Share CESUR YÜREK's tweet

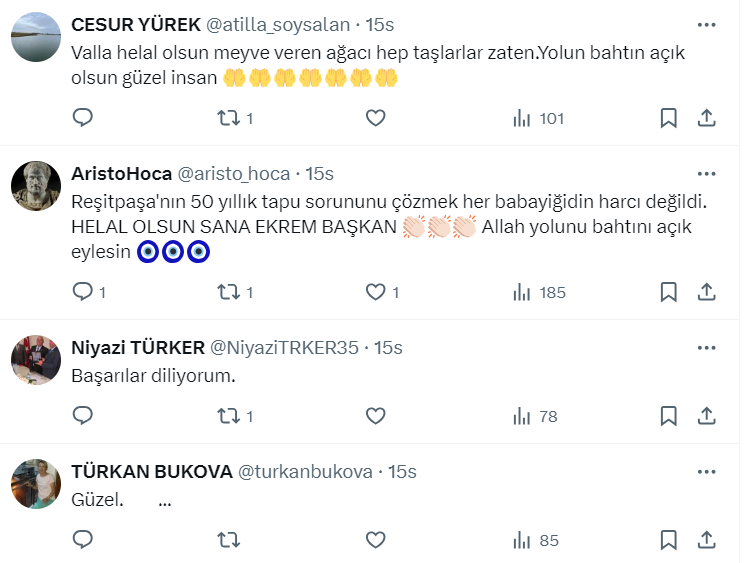[x=706, y=118]
